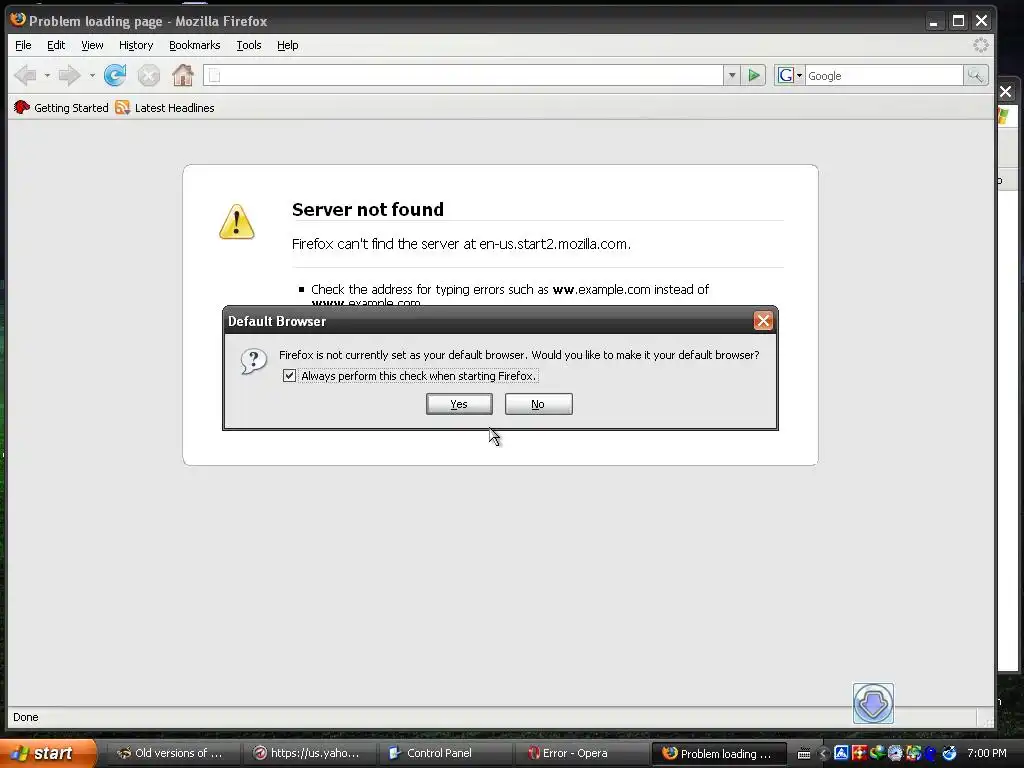
Task: Open the View menu
Action: [x=92, y=45]
